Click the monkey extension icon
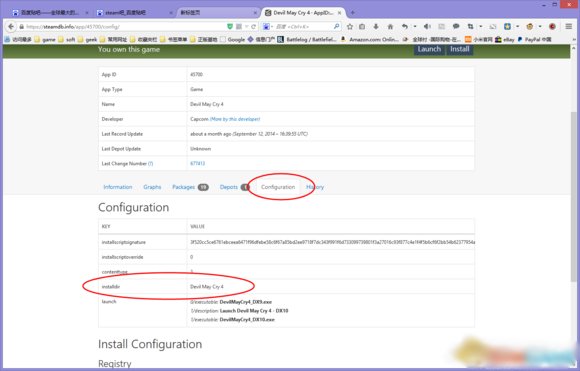Screen dimensions: 580x371 530,27
